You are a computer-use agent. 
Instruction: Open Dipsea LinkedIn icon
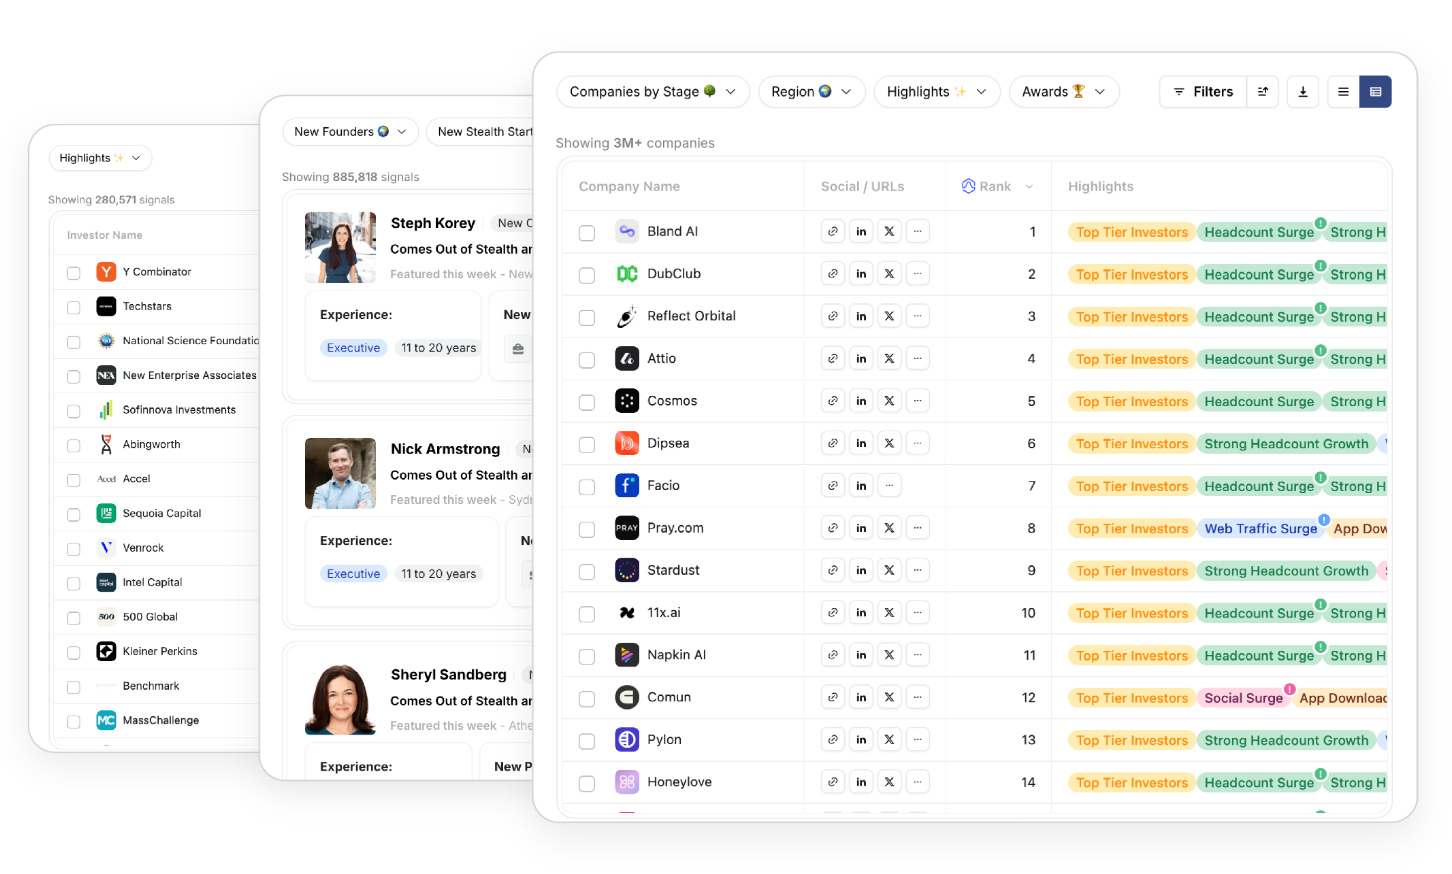click(861, 443)
